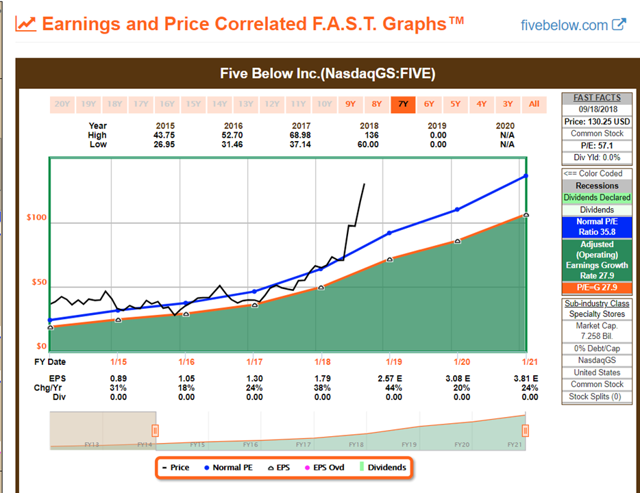Click the Sub-industry Class link

click(597, 303)
